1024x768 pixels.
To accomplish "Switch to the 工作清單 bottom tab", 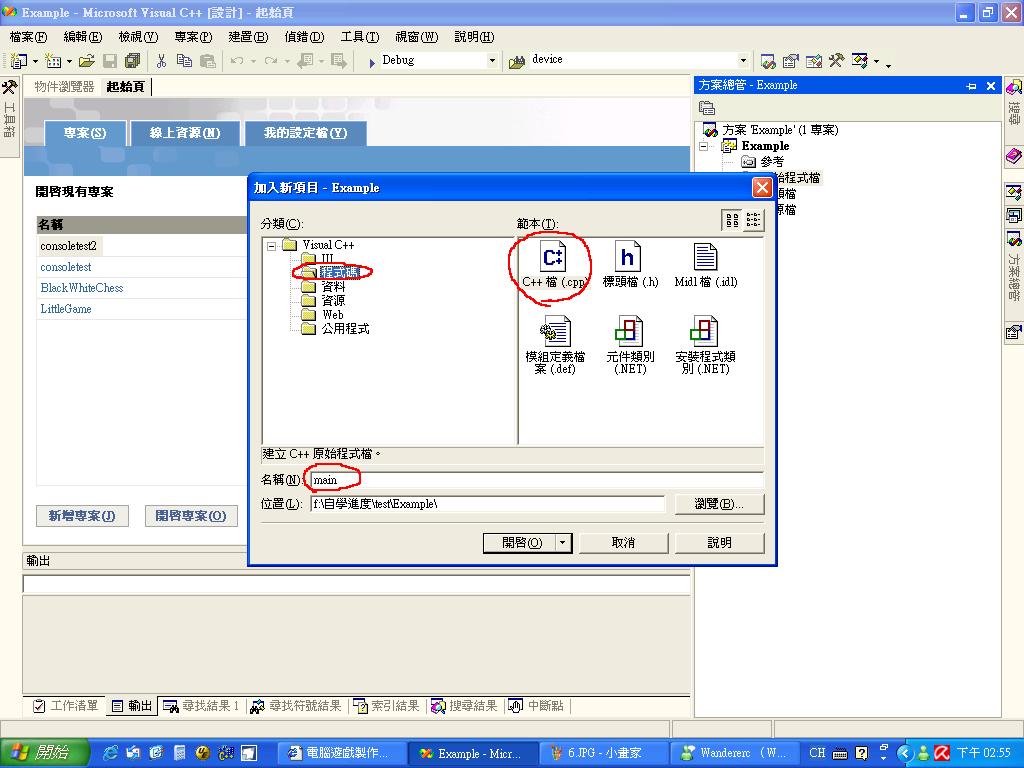I will point(65,706).
